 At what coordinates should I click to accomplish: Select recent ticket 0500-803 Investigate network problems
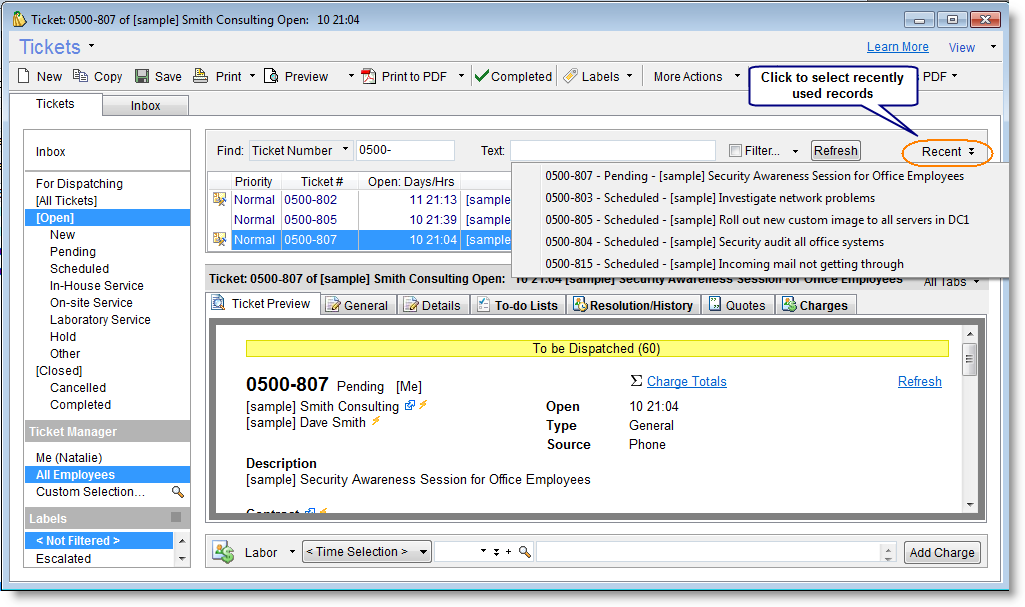710,198
